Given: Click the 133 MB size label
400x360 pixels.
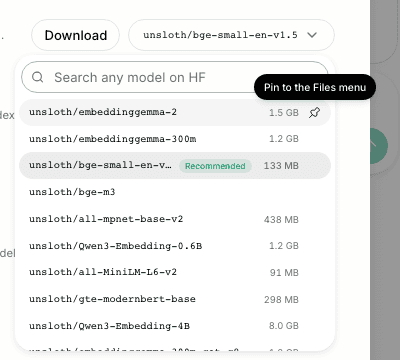Looking at the screenshot, I should [281, 166].
